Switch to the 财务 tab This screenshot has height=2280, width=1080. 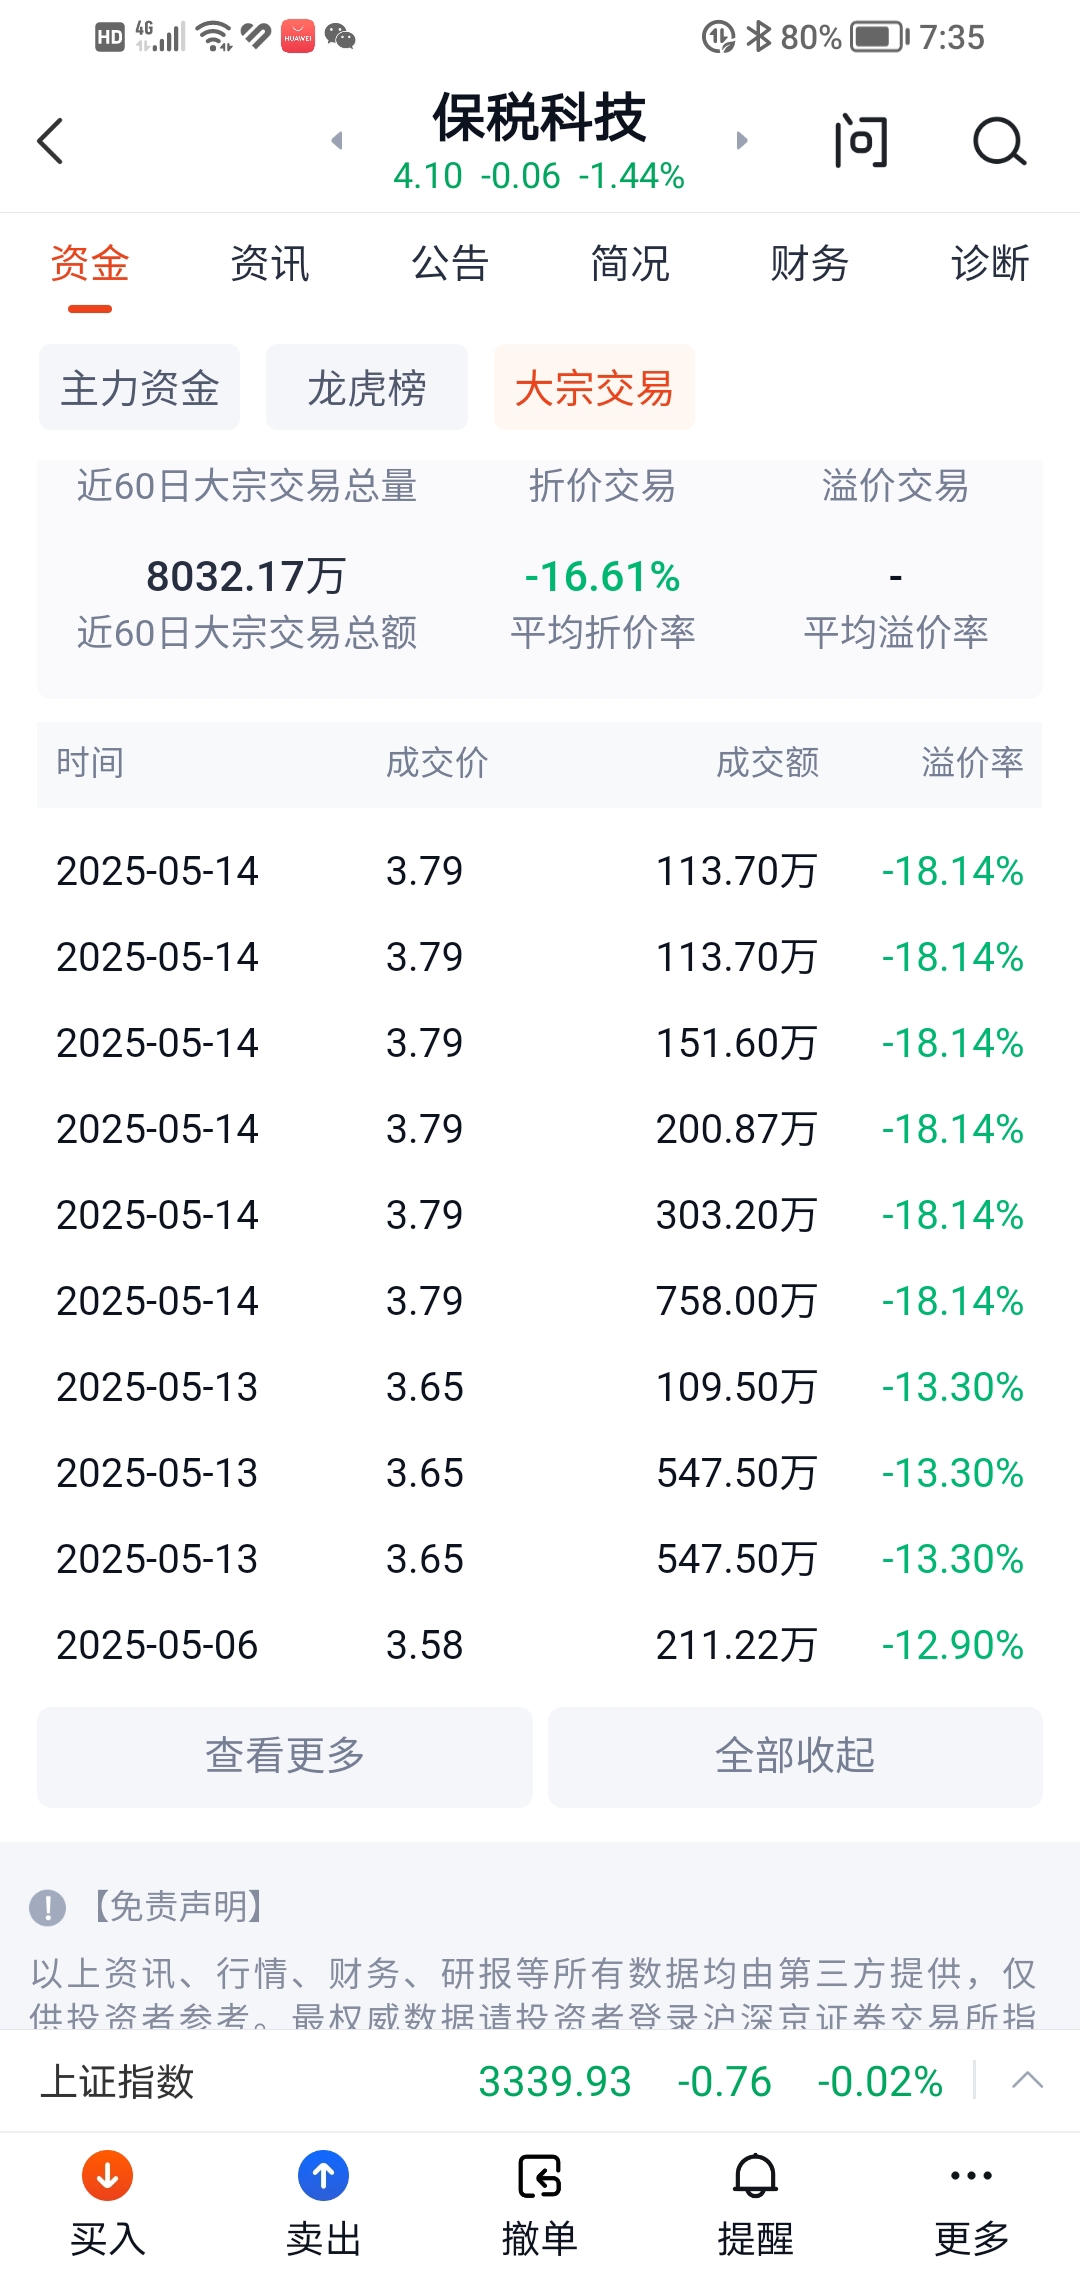[x=810, y=264]
